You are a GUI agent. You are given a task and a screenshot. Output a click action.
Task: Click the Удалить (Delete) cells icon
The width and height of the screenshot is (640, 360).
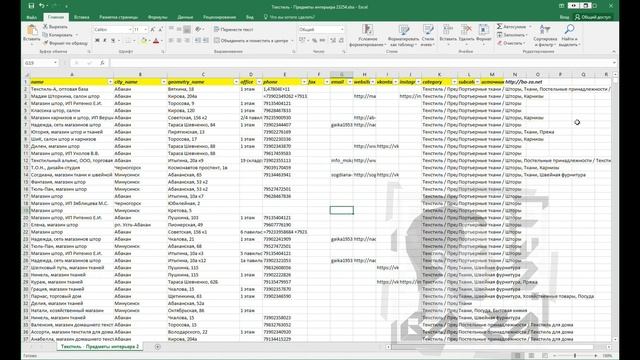click(x=466, y=29)
